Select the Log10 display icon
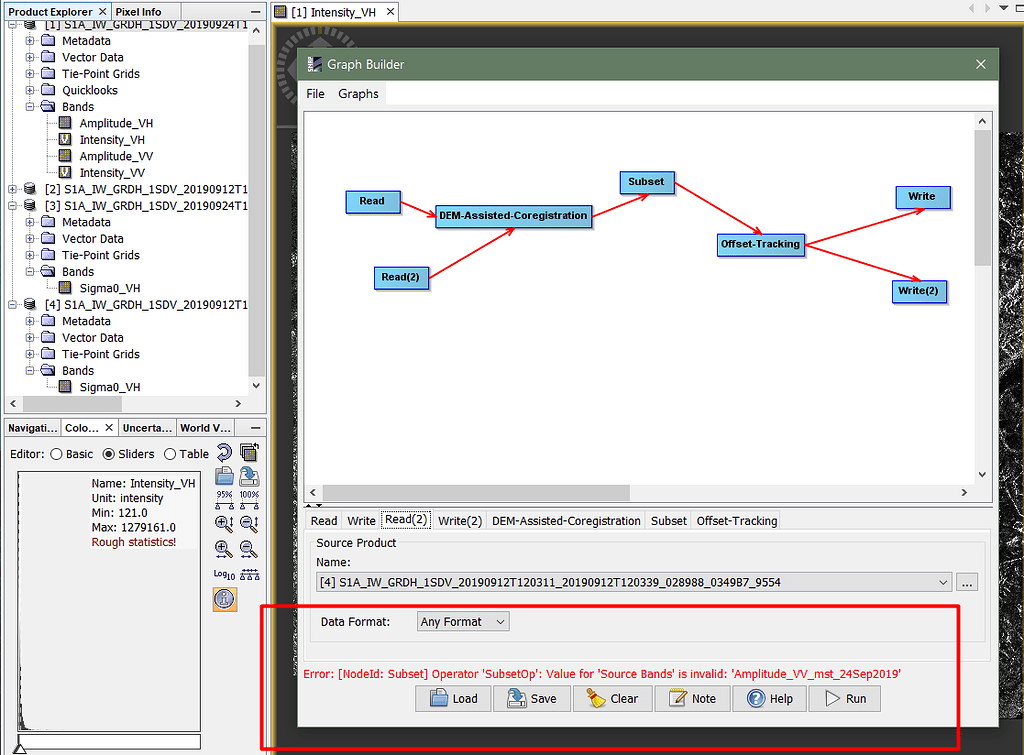1024x755 pixels. tap(223, 572)
